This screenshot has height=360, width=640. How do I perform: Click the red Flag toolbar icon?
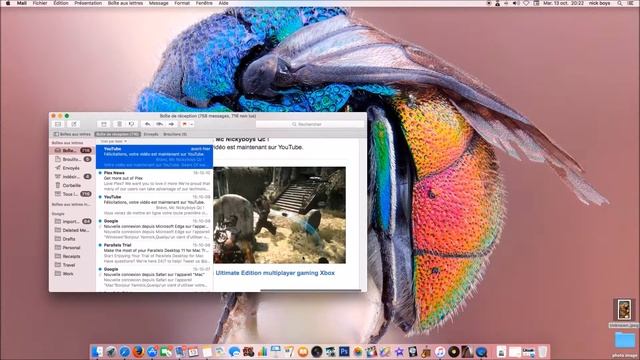click(184, 124)
